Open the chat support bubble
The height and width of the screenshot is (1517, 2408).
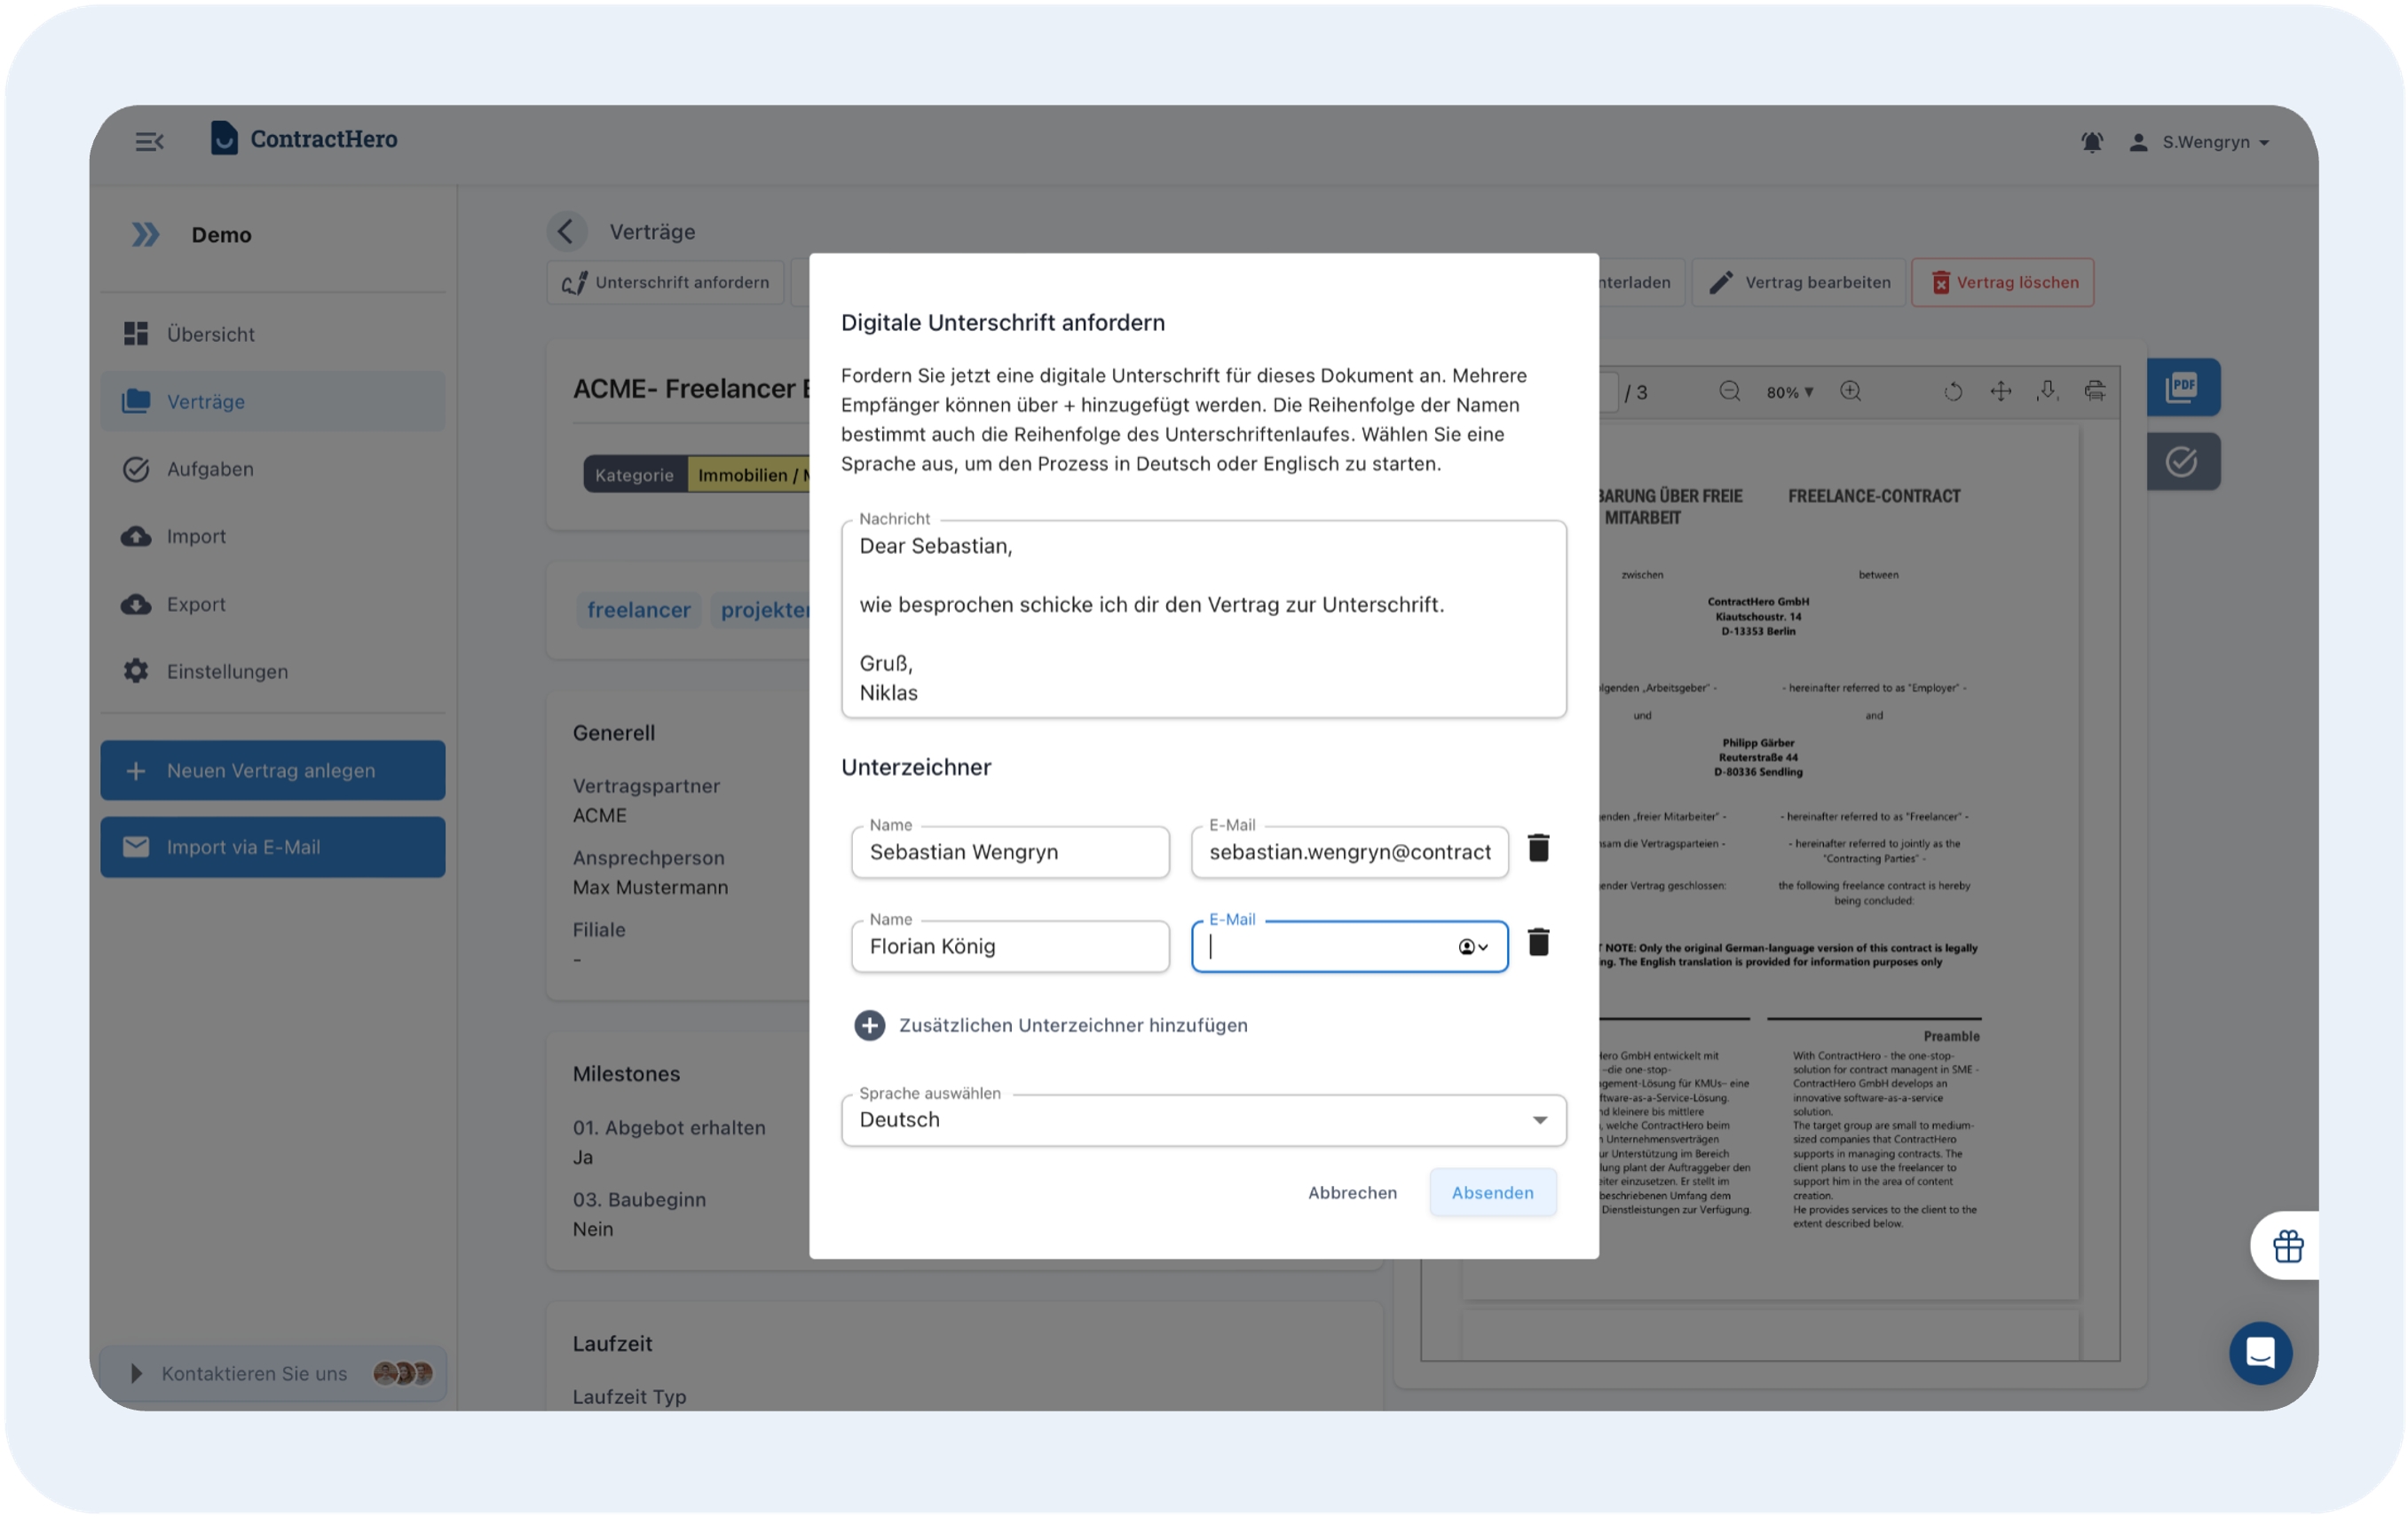[2260, 1353]
